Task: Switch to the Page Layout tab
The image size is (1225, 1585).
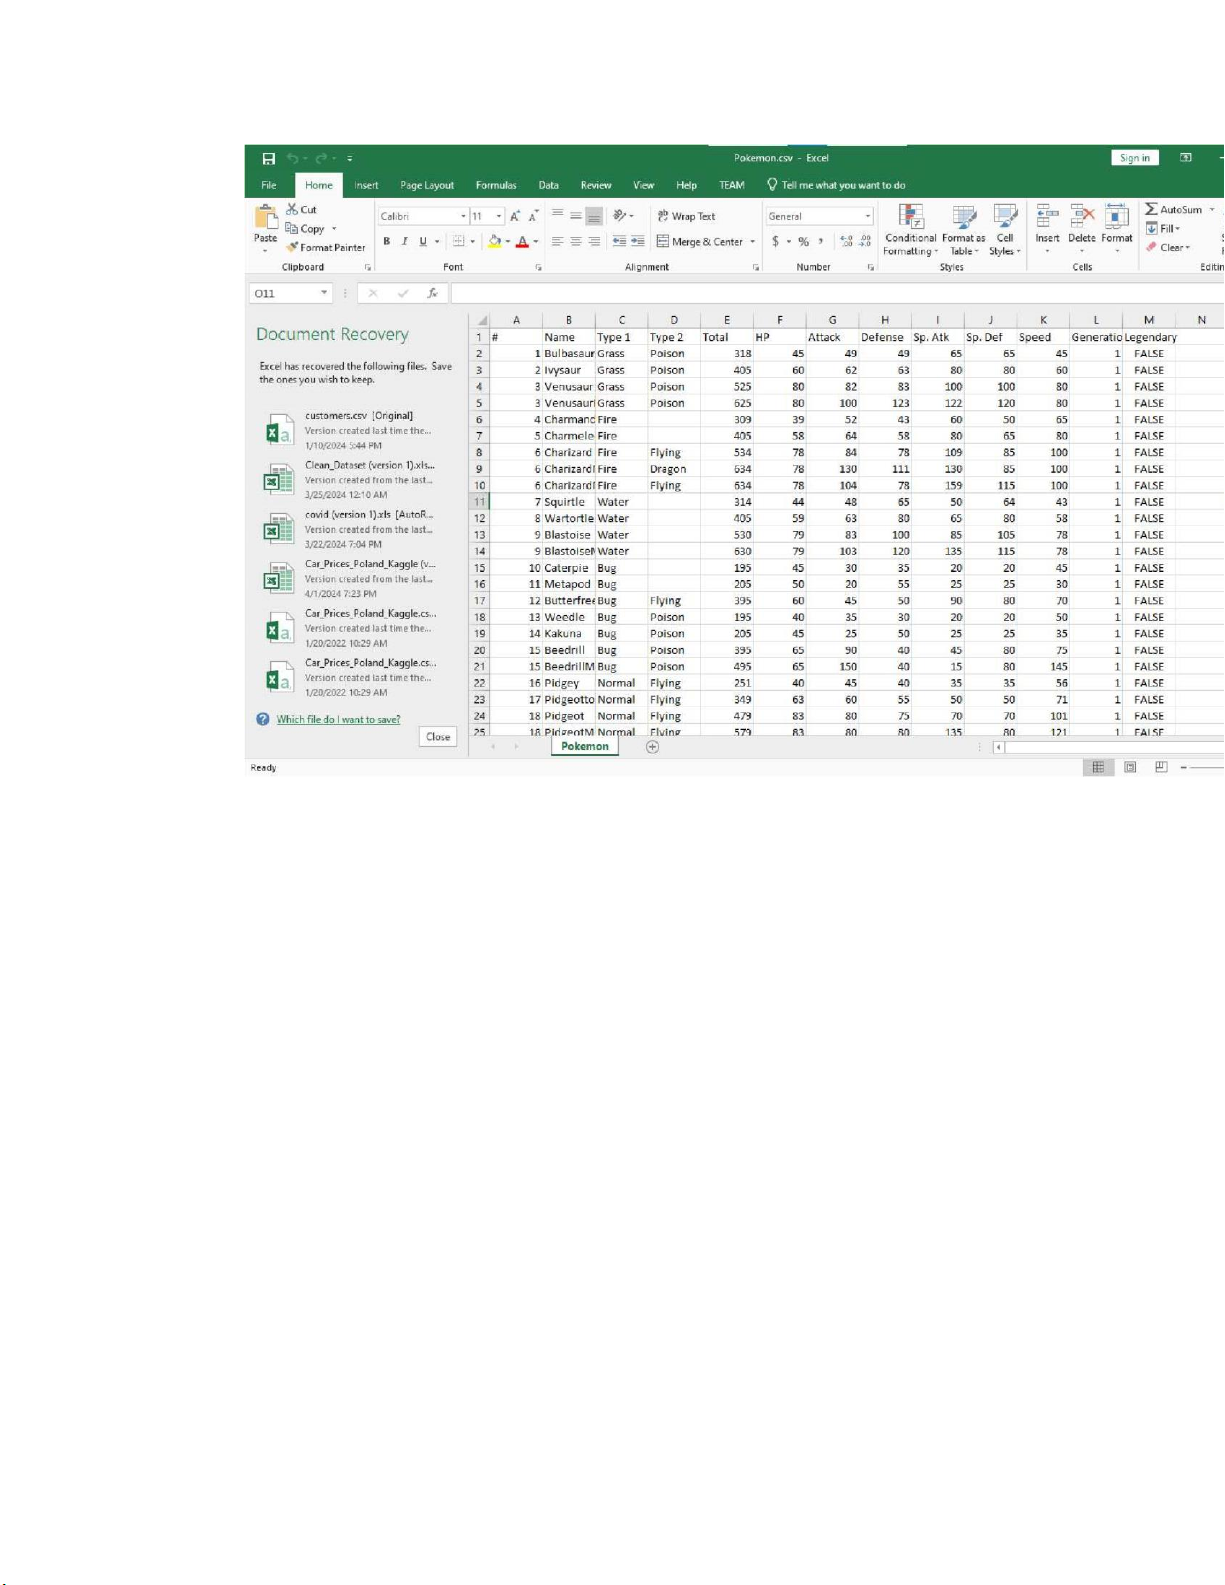Action: click(x=427, y=185)
